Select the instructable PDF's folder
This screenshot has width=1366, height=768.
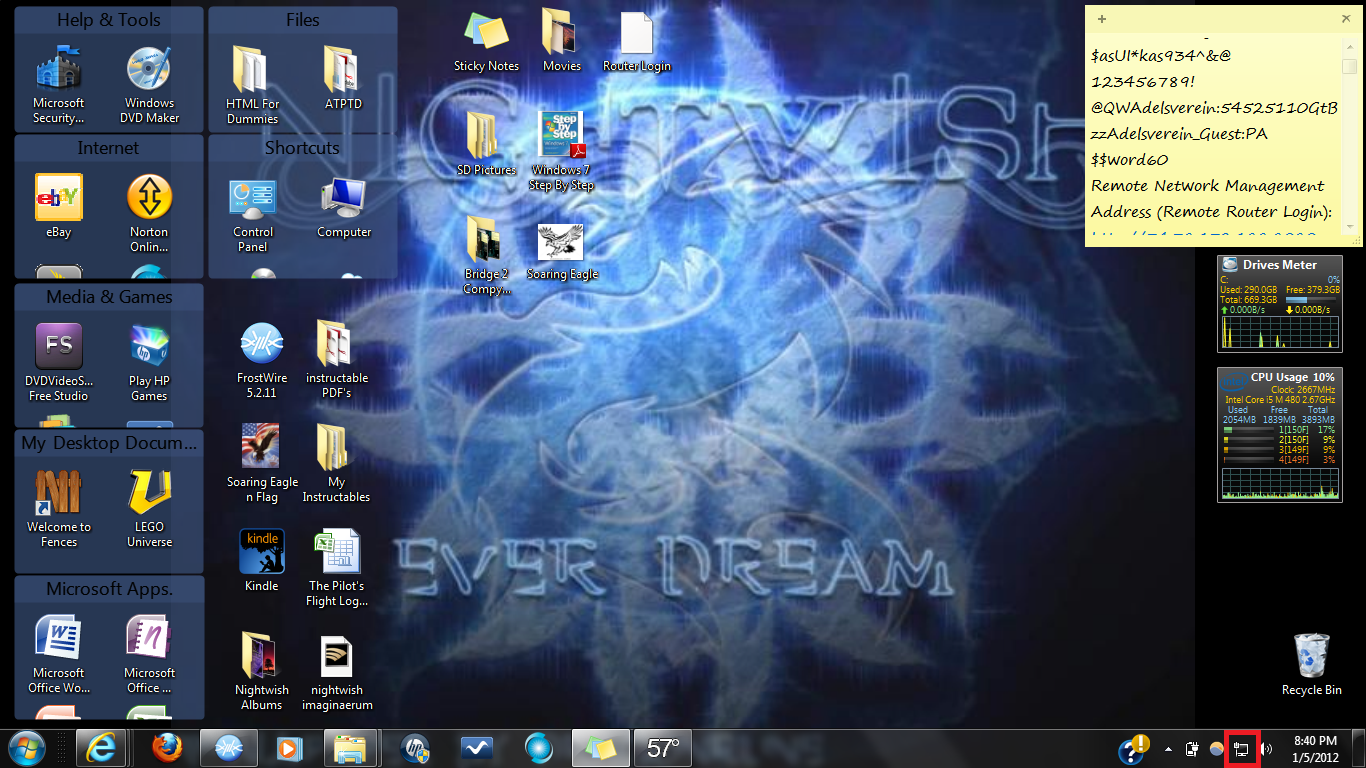click(337, 360)
